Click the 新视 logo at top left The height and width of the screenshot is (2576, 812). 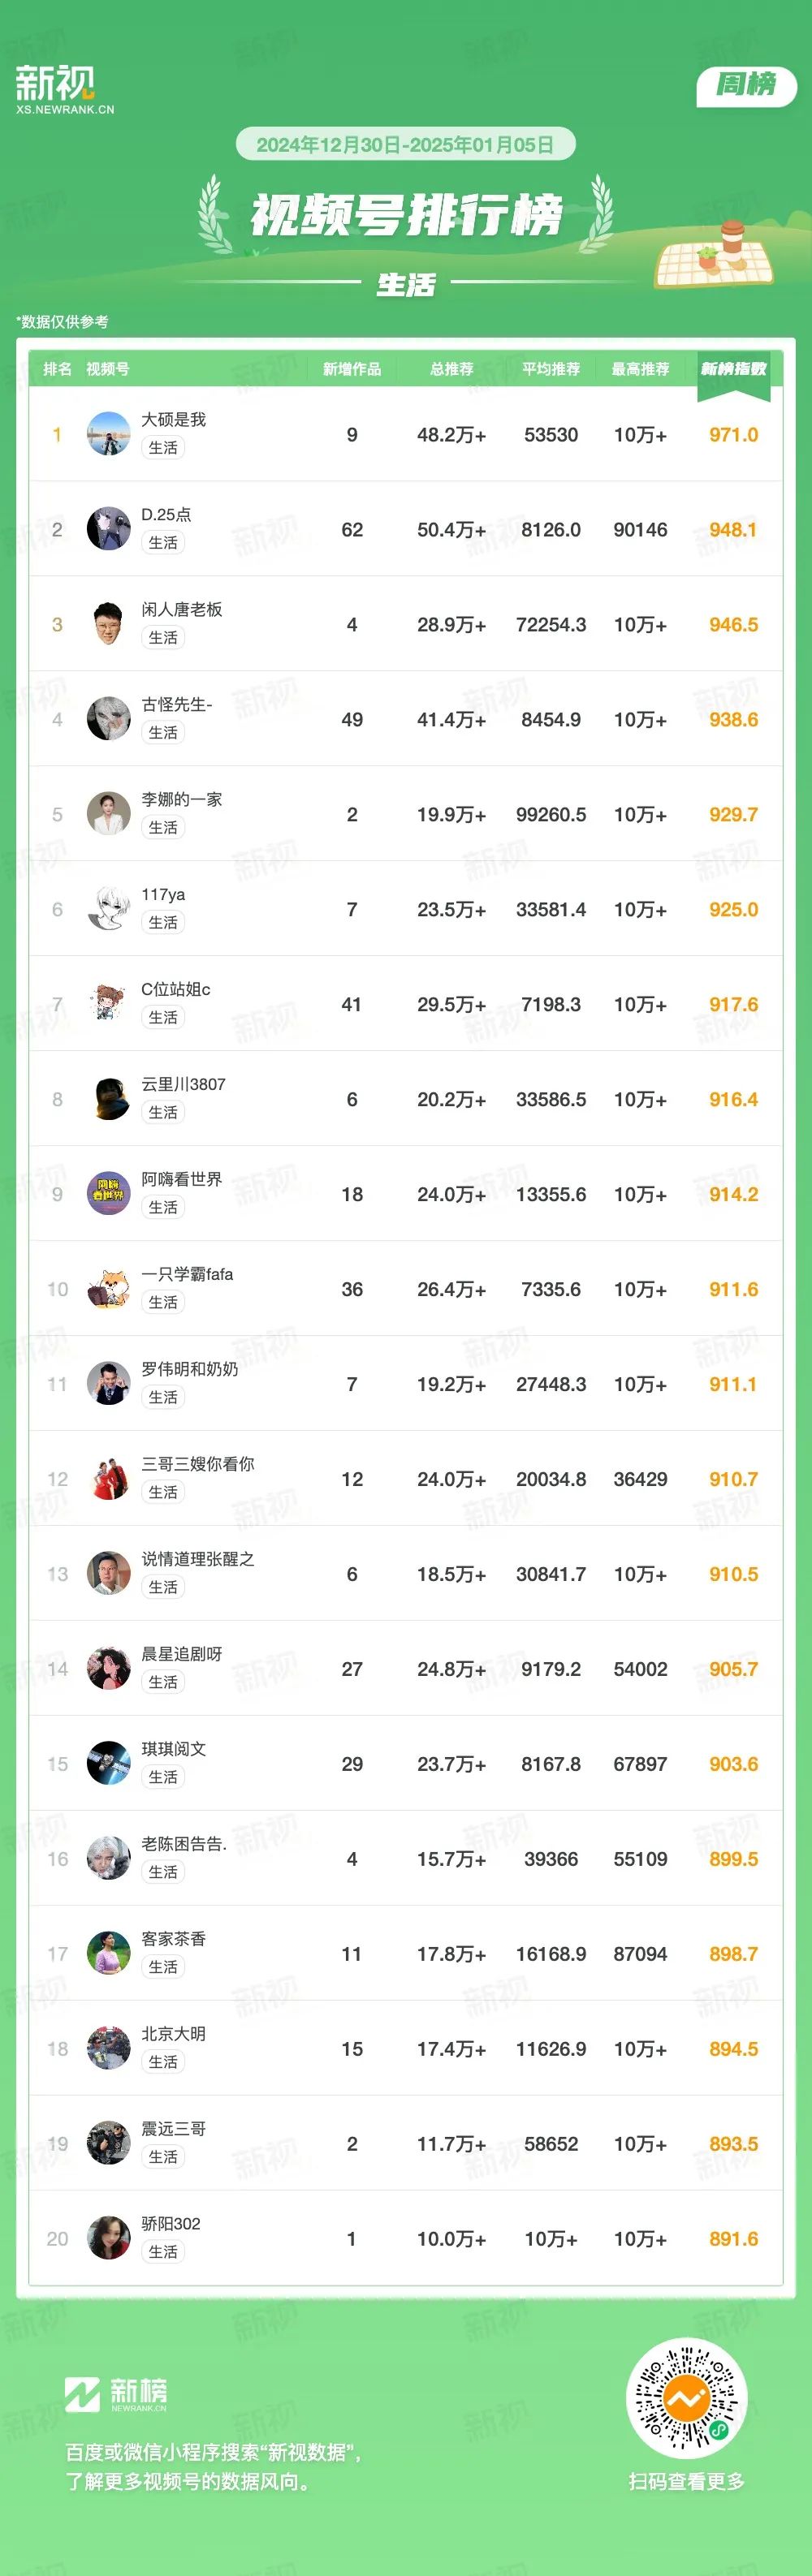coord(64,89)
